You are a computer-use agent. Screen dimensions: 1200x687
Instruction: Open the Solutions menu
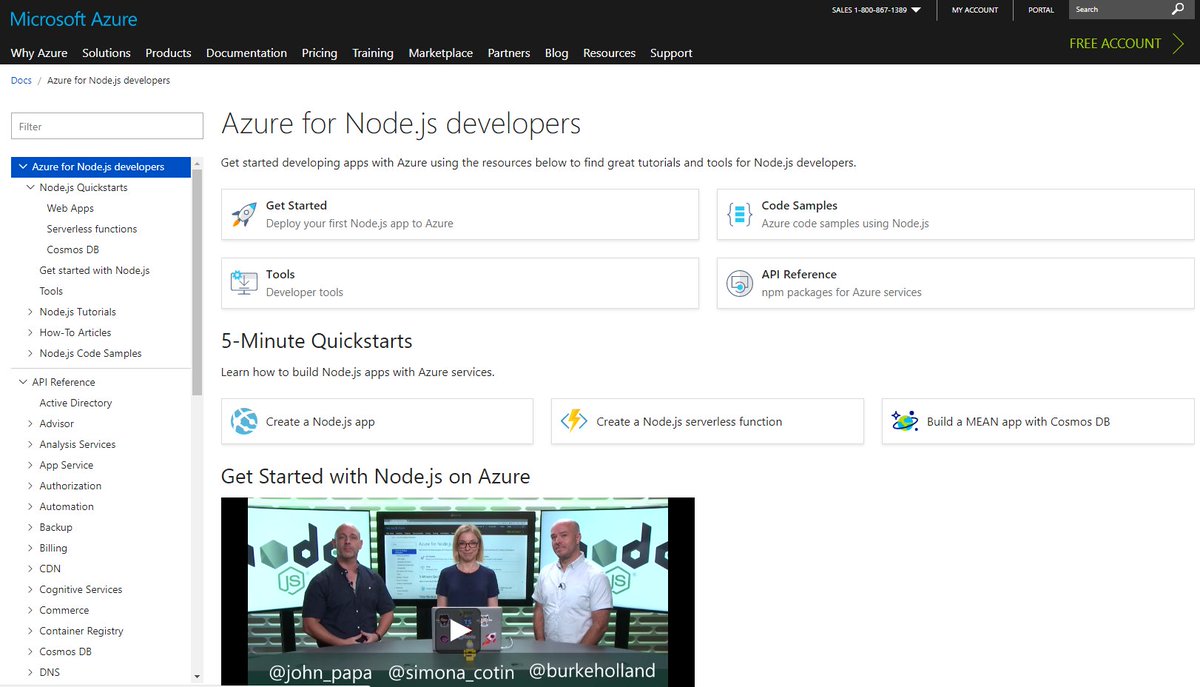(106, 53)
